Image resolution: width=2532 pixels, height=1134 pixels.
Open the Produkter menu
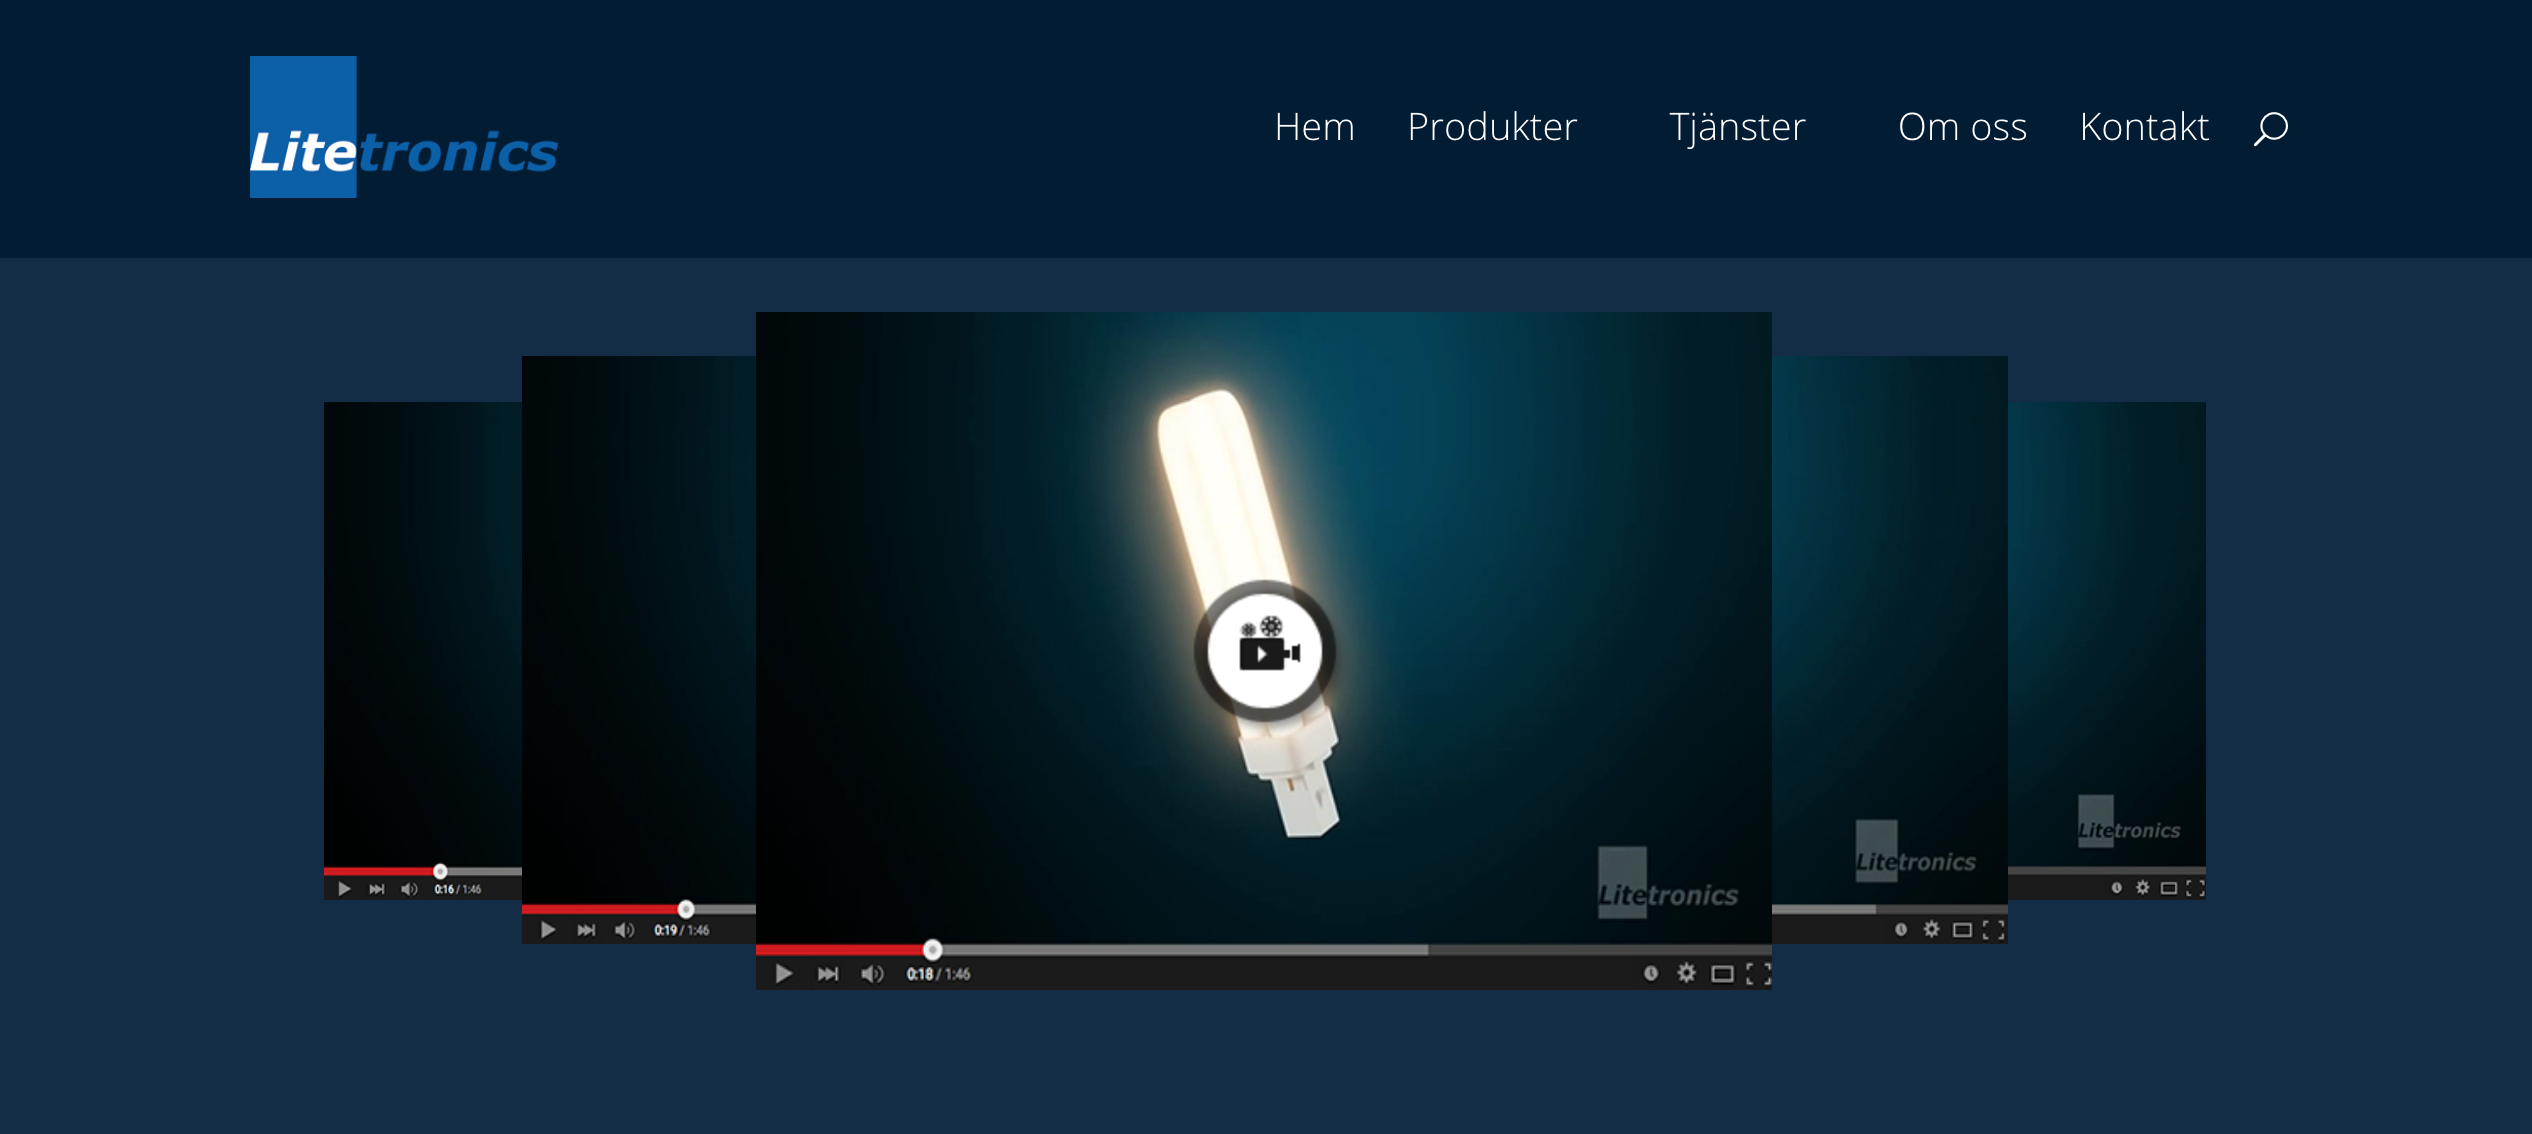pos(1491,127)
